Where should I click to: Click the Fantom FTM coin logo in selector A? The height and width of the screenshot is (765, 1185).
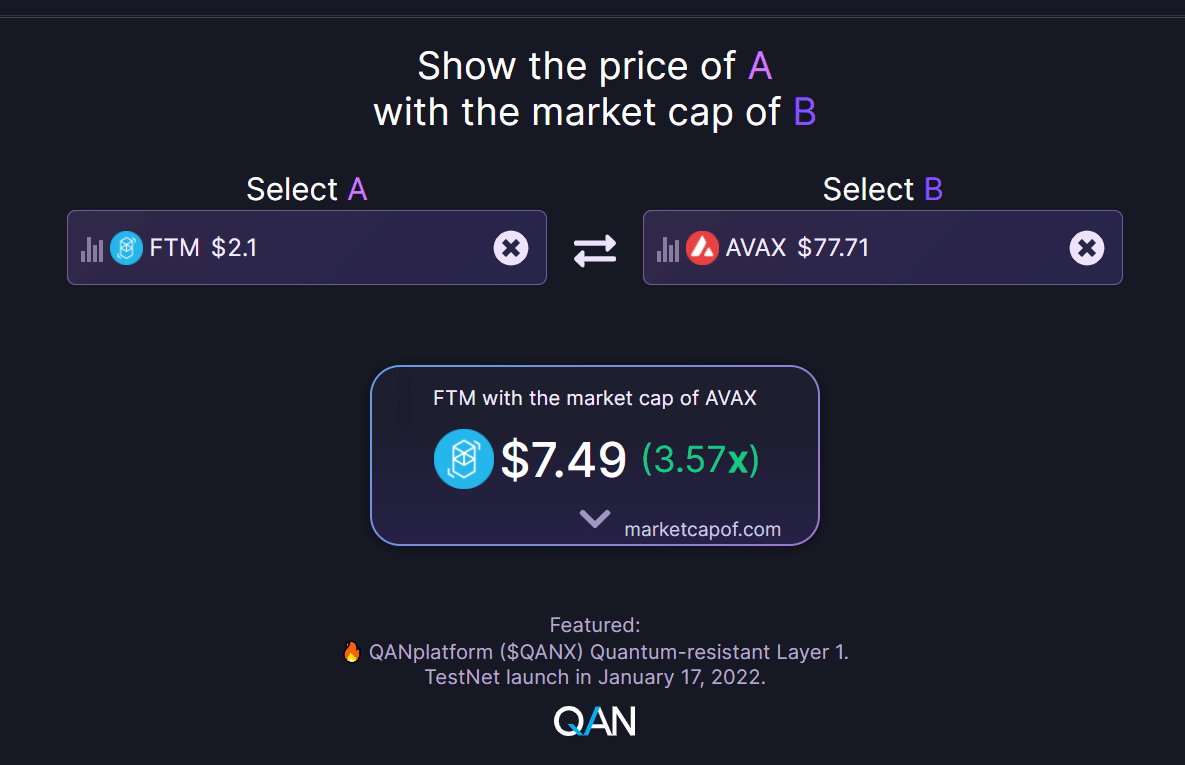coord(126,247)
